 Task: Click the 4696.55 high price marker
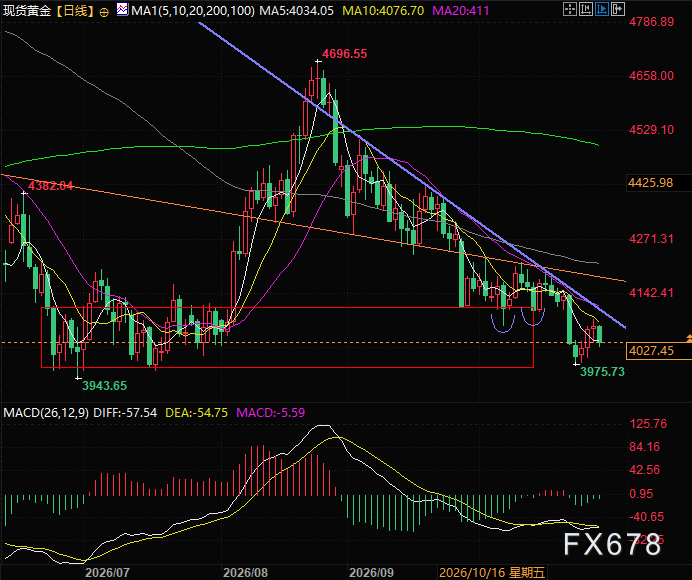point(344,54)
